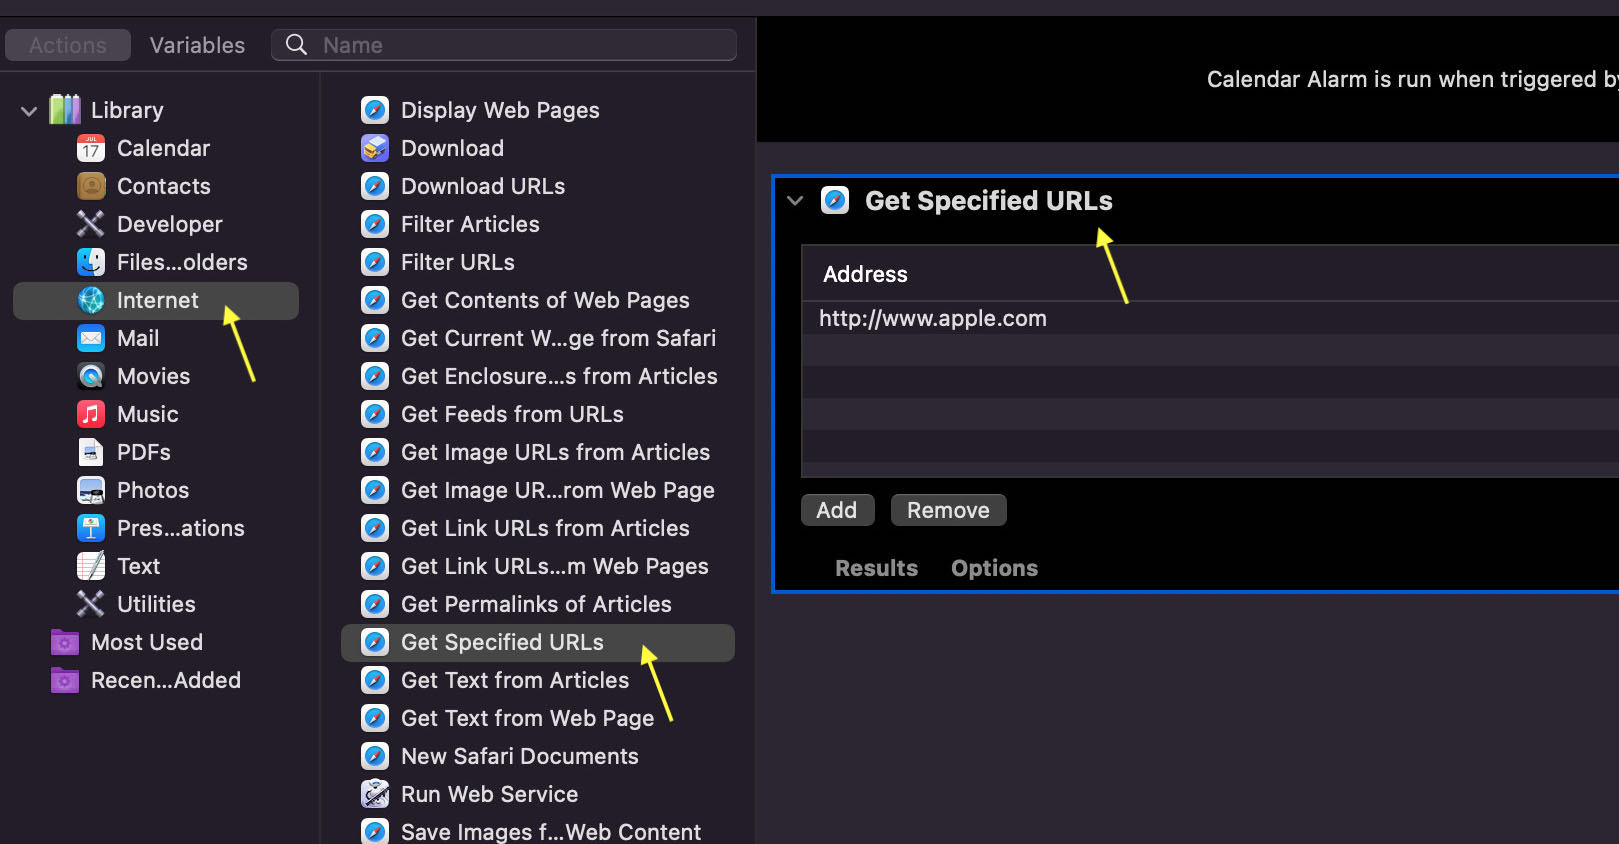This screenshot has width=1619, height=844.
Task: Select the Calendar library category
Action: [164, 148]
